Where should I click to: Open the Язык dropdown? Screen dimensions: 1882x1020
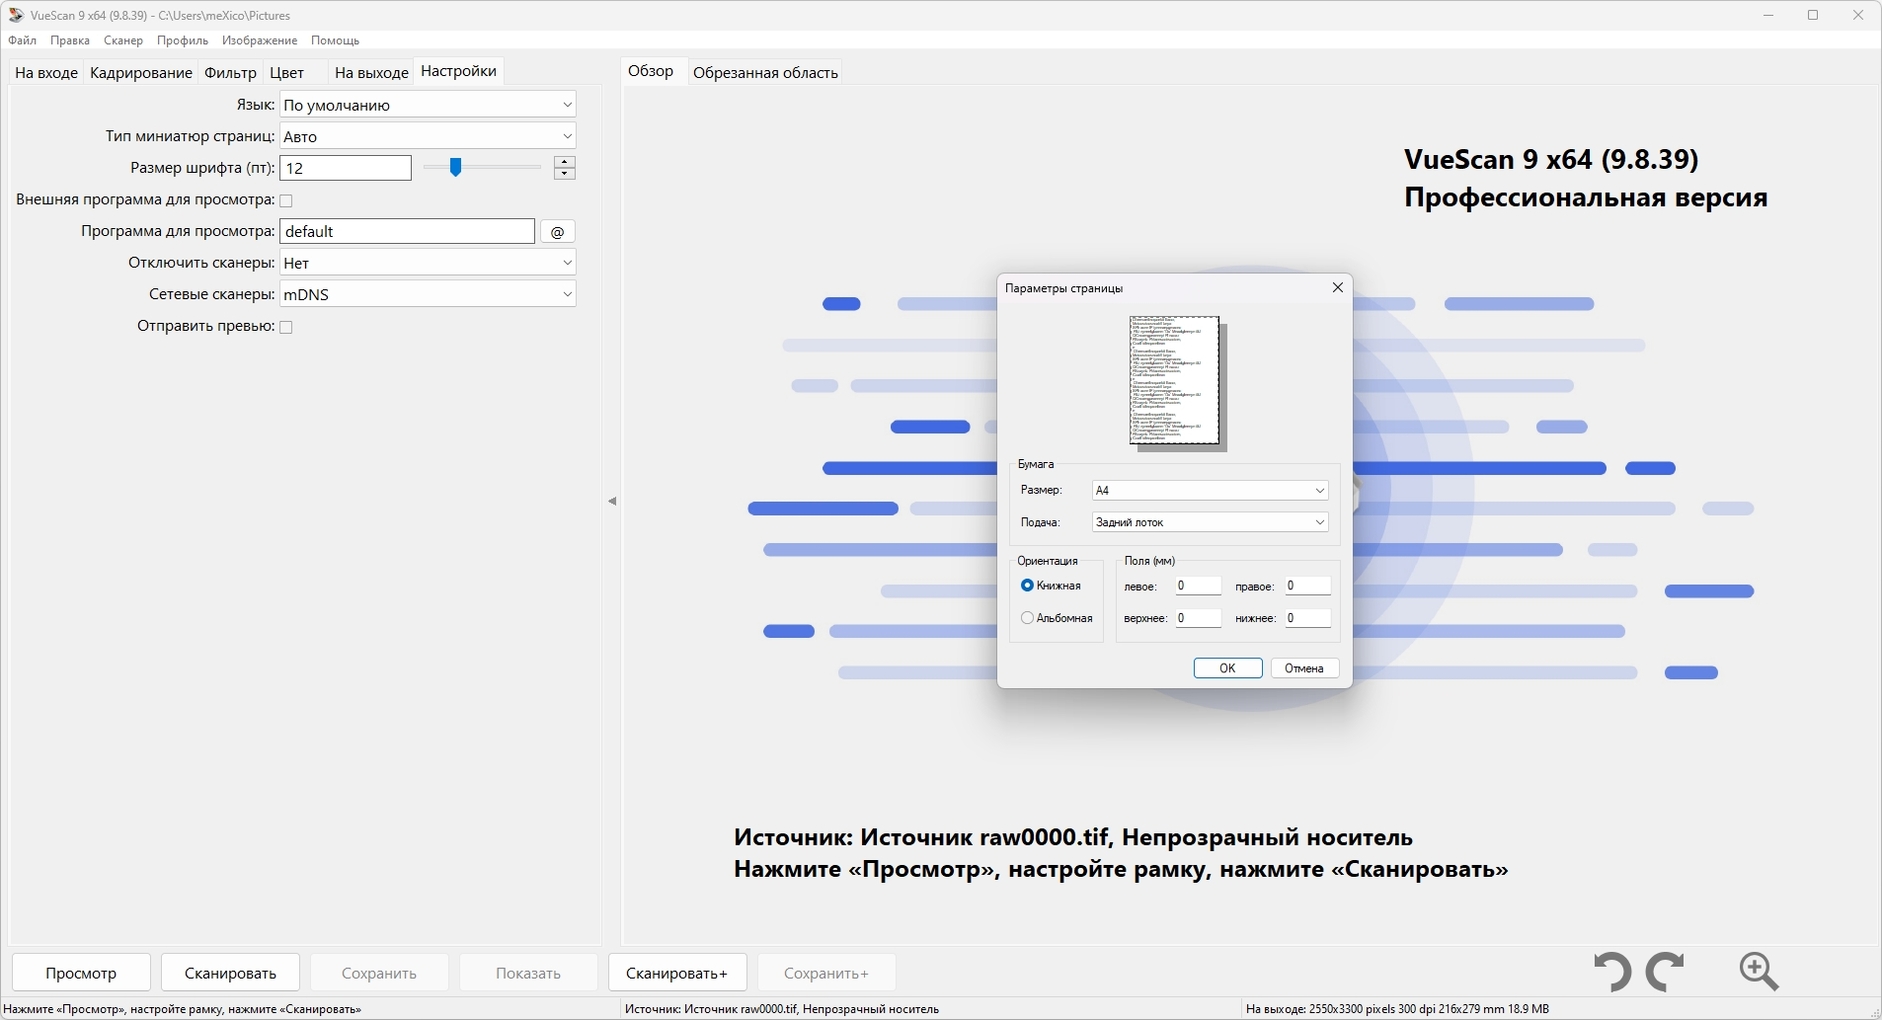[428, 105]
